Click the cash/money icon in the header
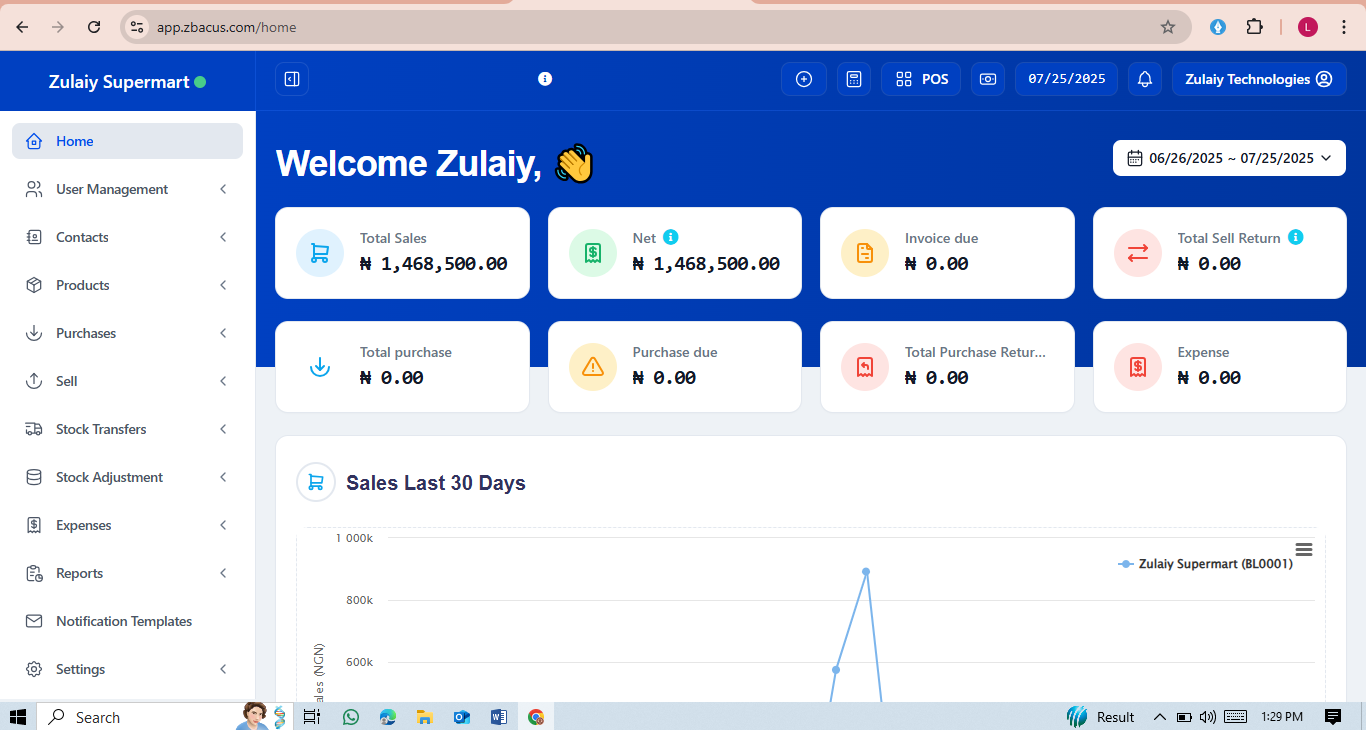Image resolution: width=1366 pixels, height=730 pixels. click(988, 79)
